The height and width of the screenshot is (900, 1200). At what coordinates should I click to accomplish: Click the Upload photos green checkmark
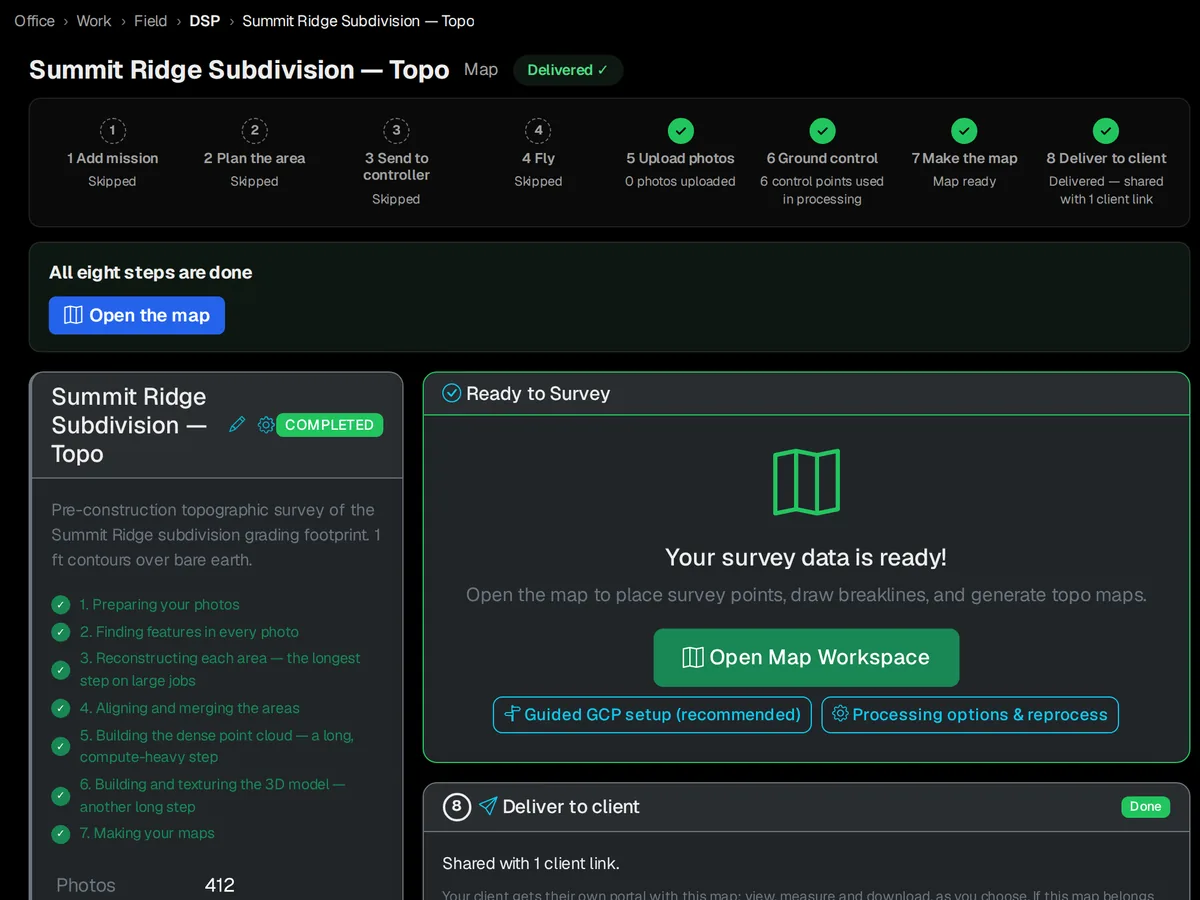(x=680, y=130)
